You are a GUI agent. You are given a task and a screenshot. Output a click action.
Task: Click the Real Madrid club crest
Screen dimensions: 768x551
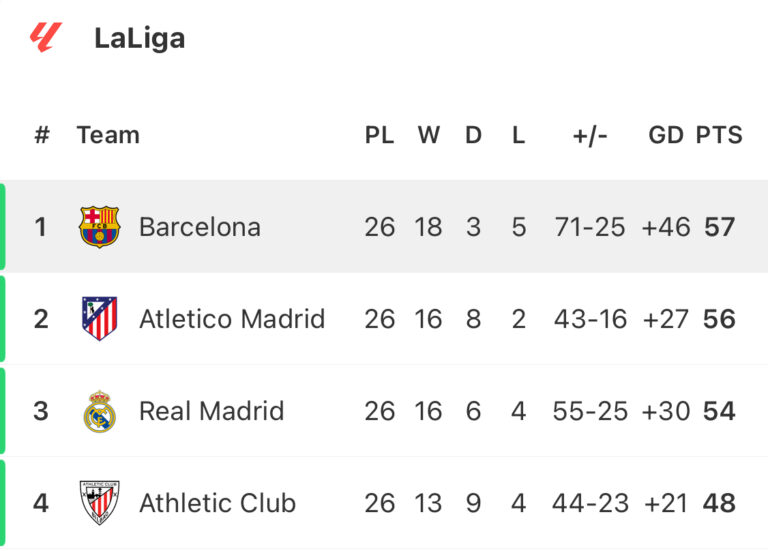(x=99, y=411)
